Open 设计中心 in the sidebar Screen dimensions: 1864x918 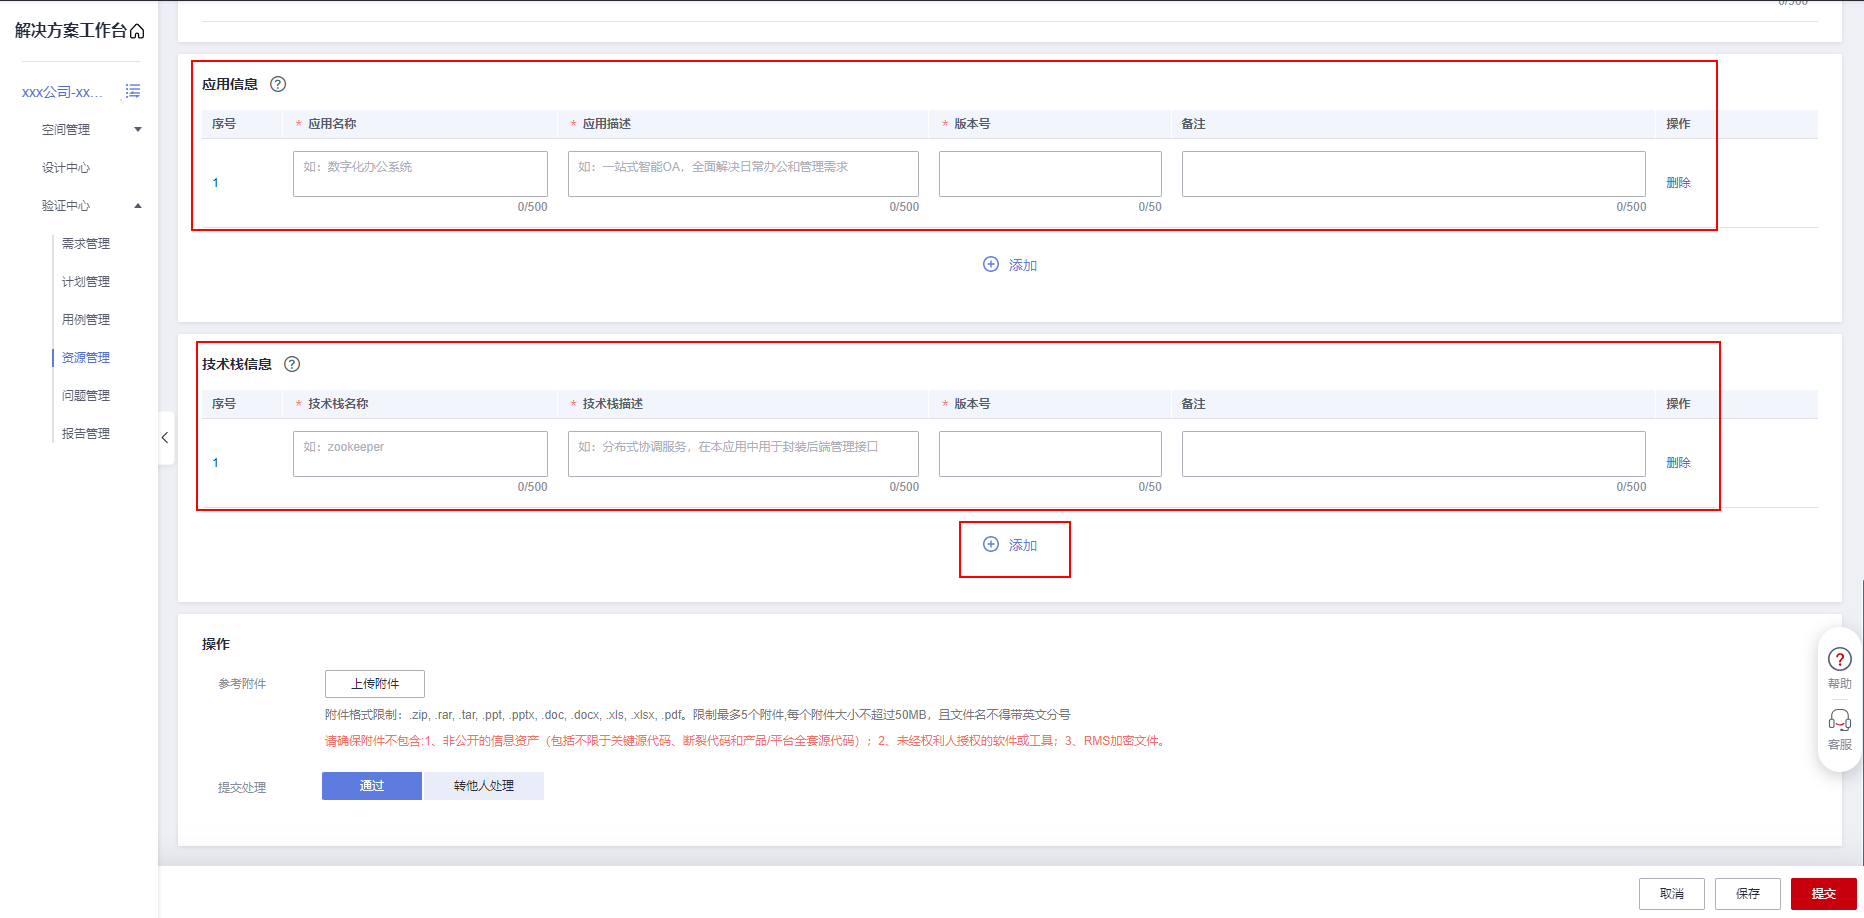(x=66, y=168)
